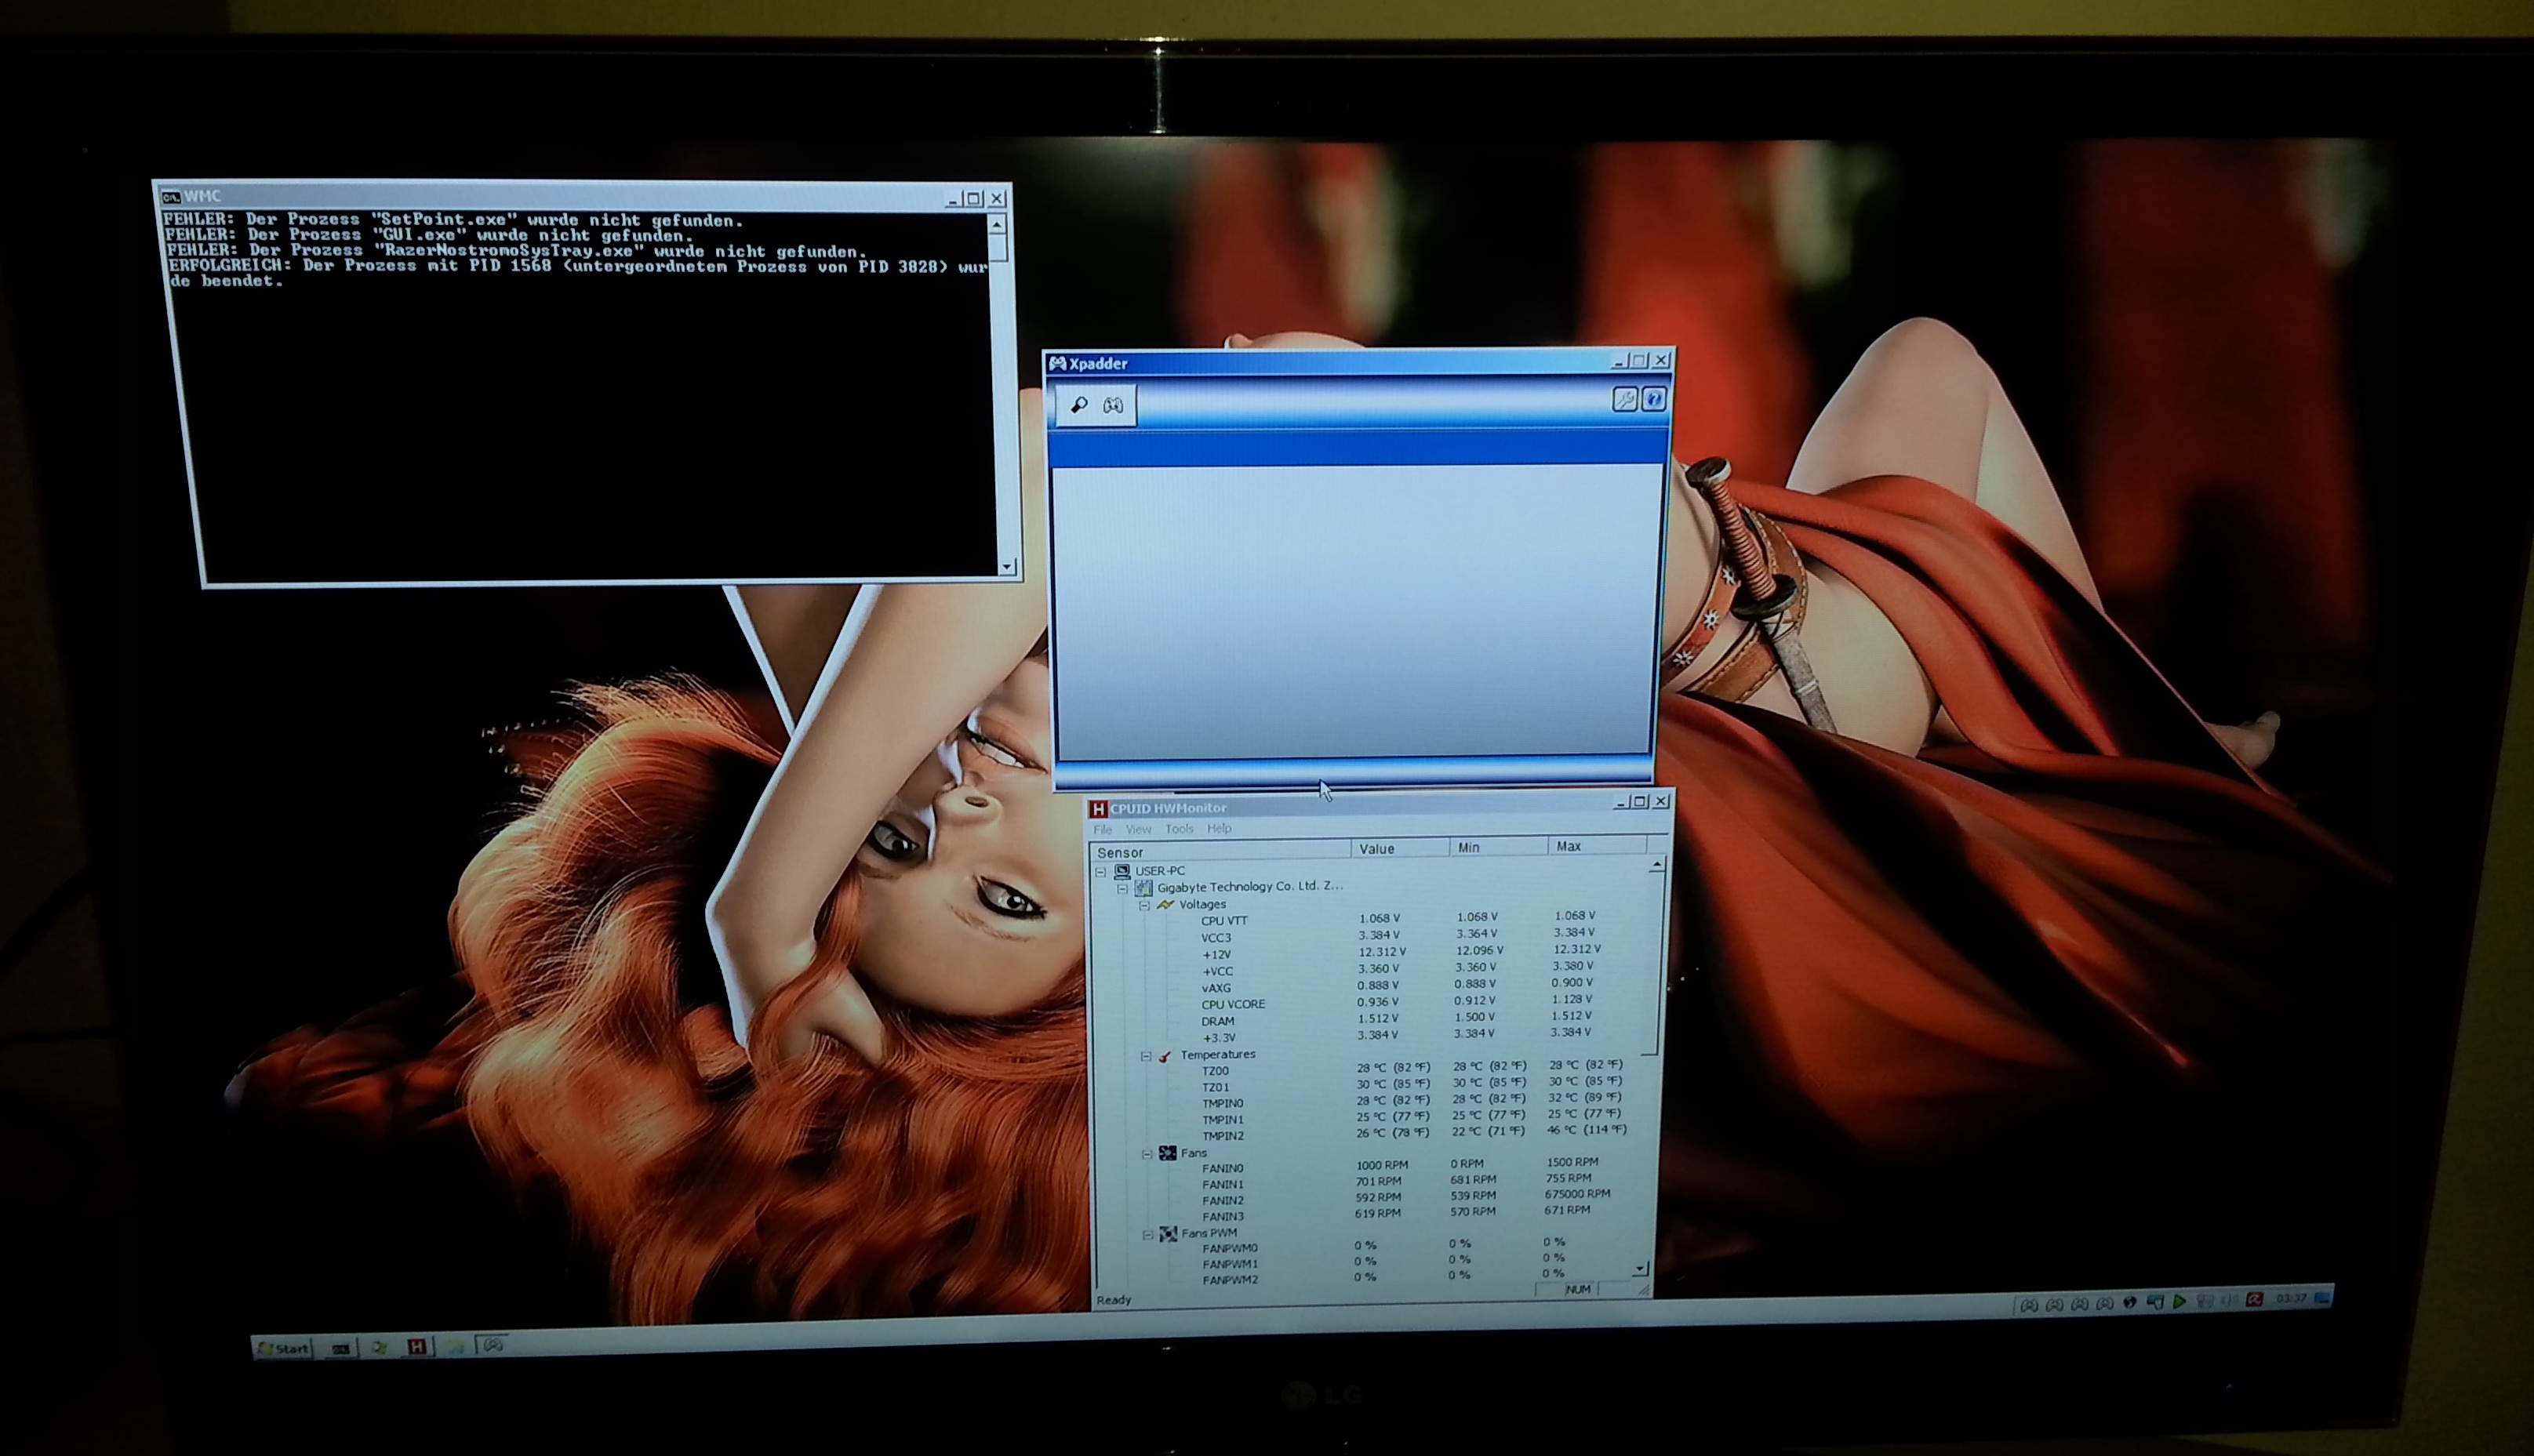Click the command prompt taskbar button
Image resolution: width=2534 pixels, height=1456 pixels.
click(341, 1348)
